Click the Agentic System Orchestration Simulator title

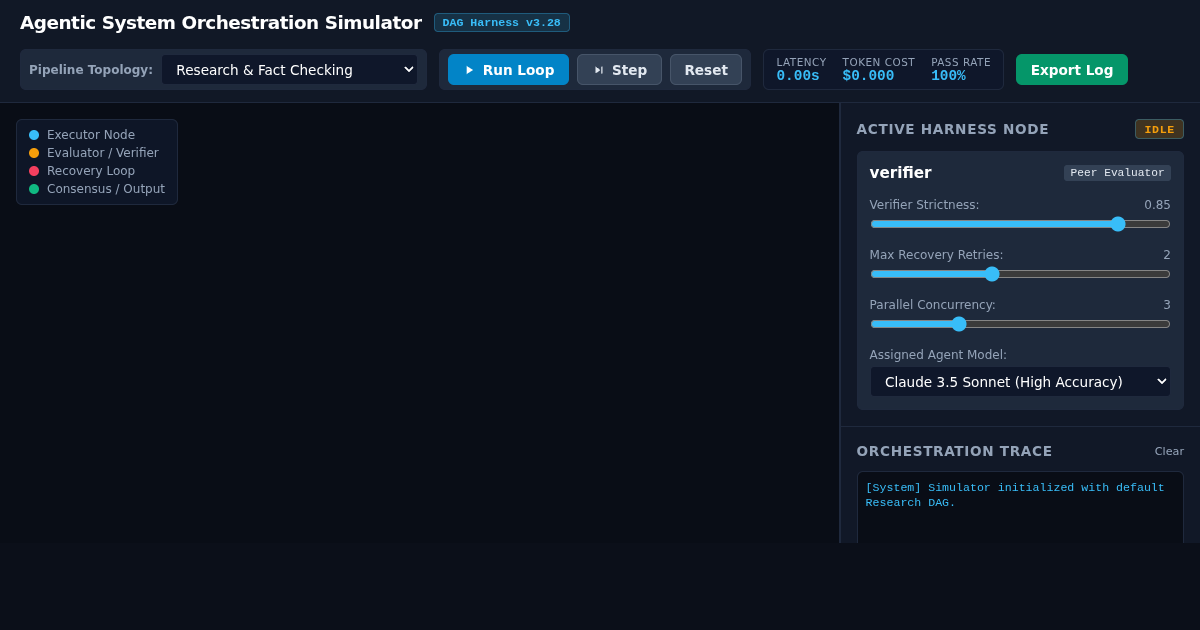tap(221, 23)
